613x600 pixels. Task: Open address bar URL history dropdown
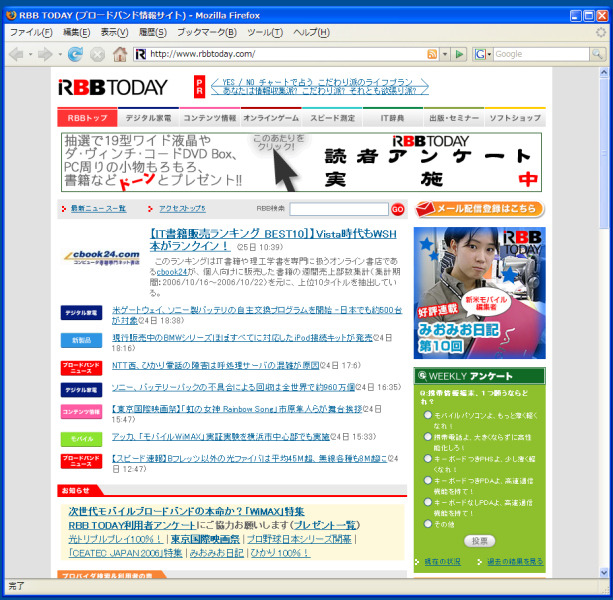coord(445,54)
